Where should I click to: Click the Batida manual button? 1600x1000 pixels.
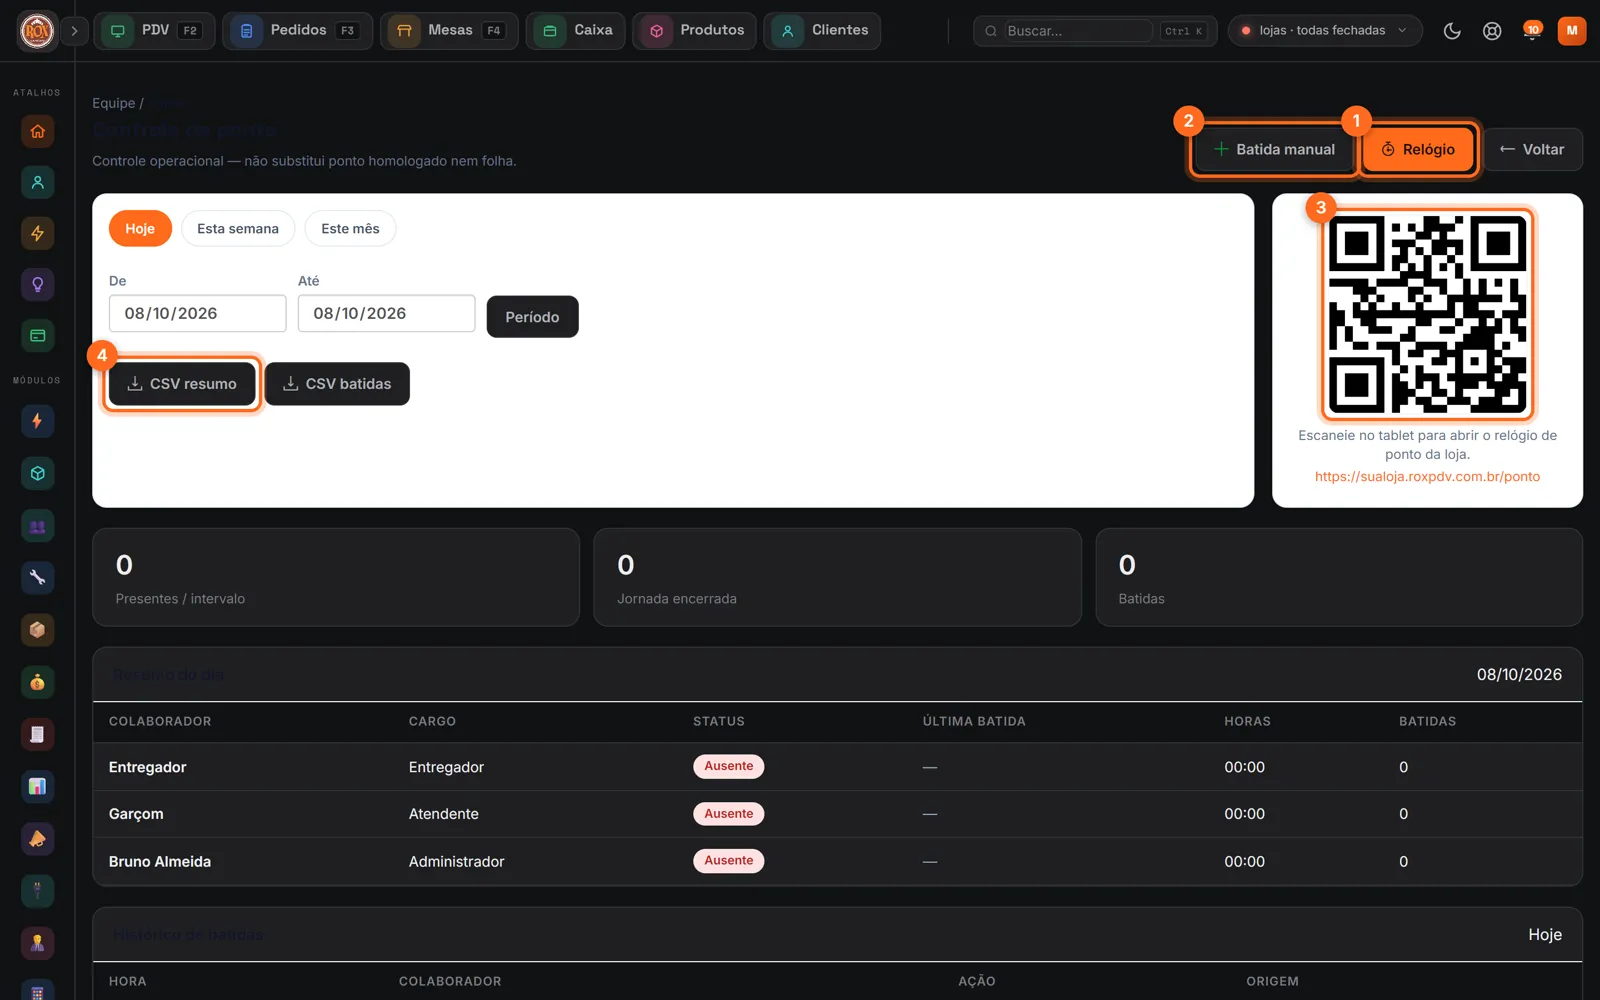coord(1273,149)
